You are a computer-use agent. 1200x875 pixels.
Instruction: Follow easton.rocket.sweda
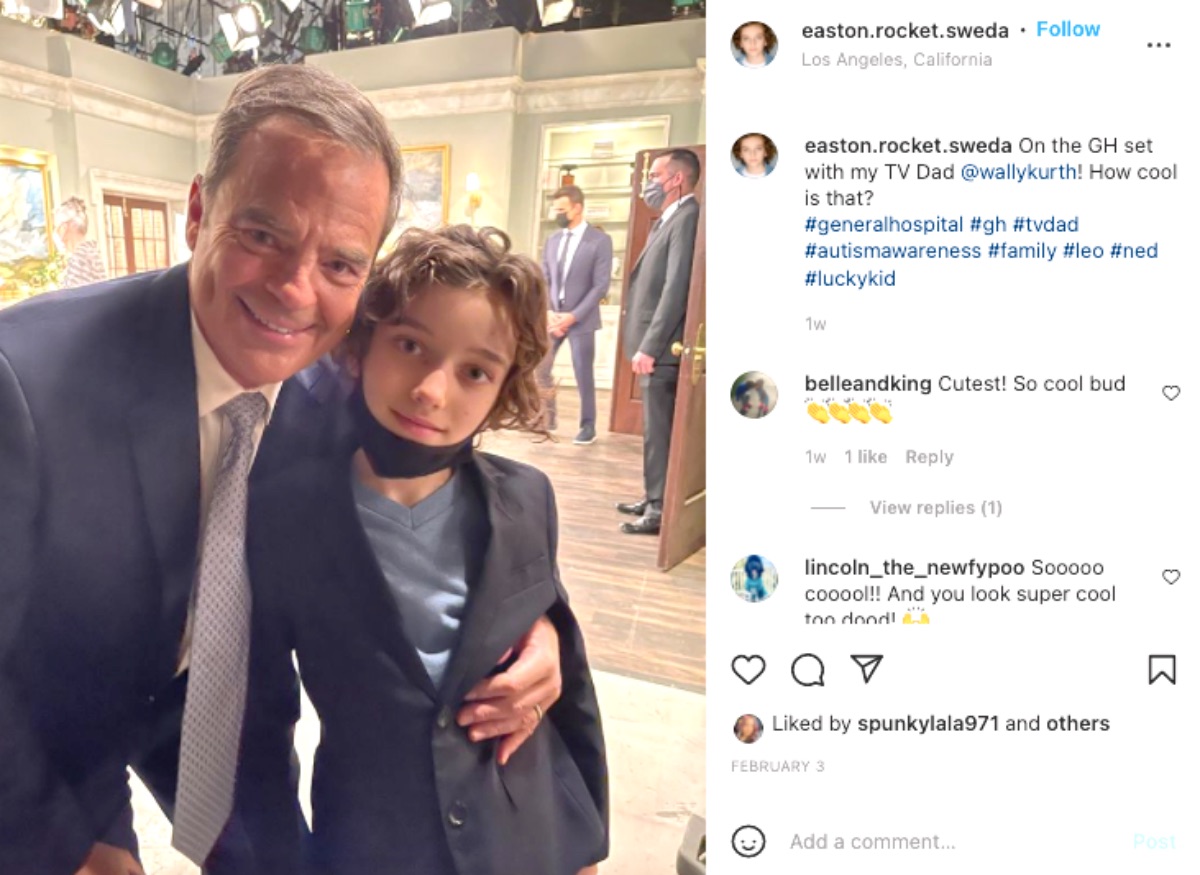tap(1068, 29)
